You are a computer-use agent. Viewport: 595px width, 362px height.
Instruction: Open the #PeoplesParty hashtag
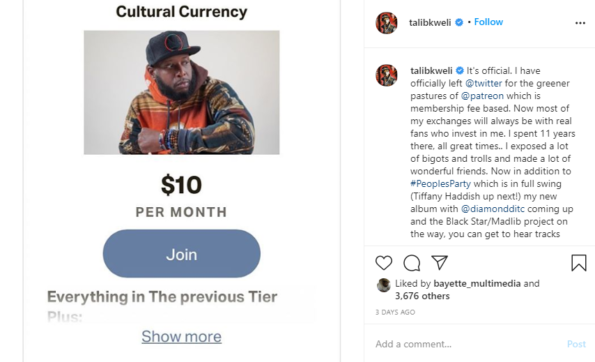click(441, 184)
